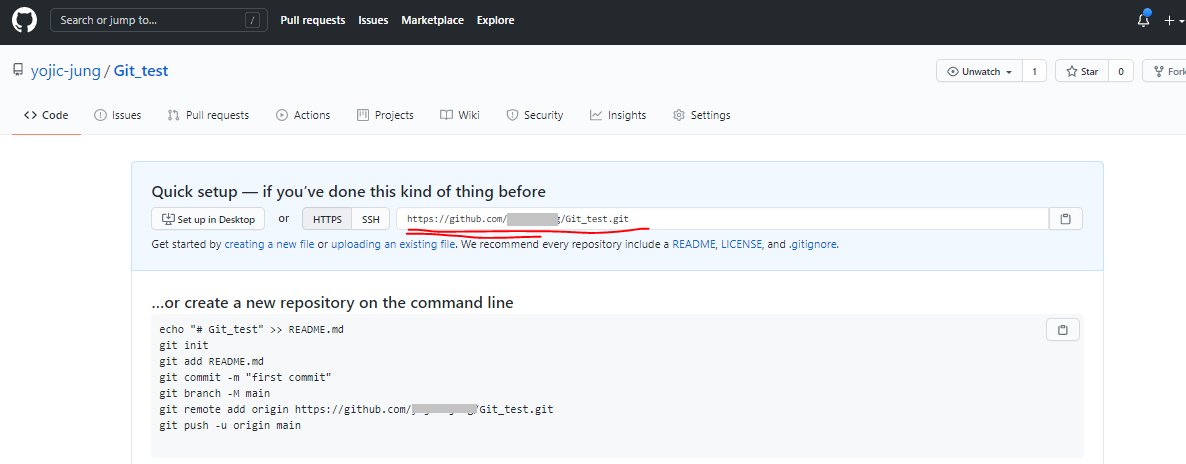Click the LICENSE link

(x=742, y=244)
